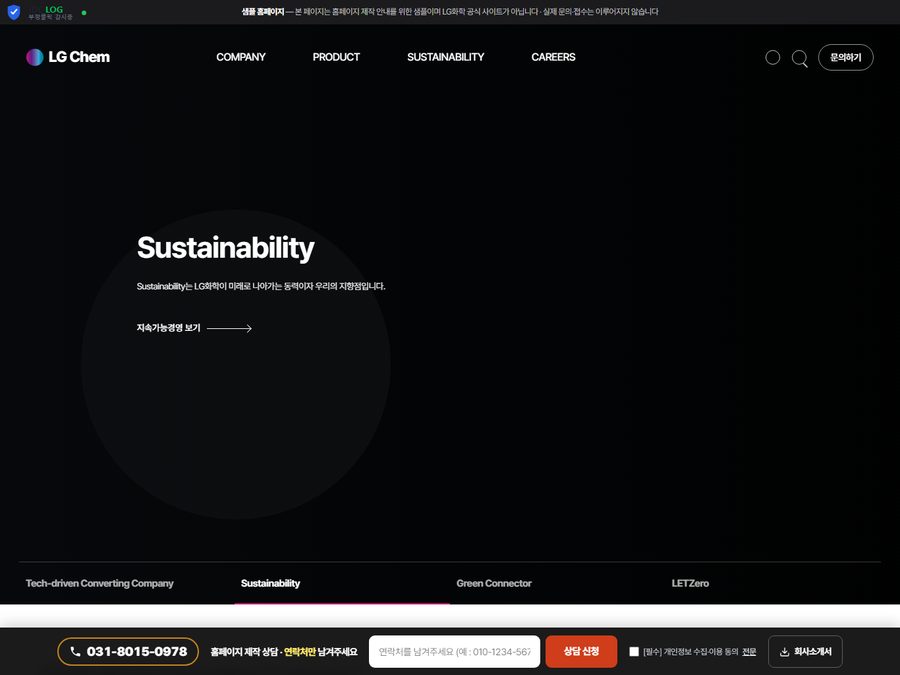Image resolution: width=900 pixels, height=675 pixels.
Task: Click the blue shield icon
Action: (14, 12)
